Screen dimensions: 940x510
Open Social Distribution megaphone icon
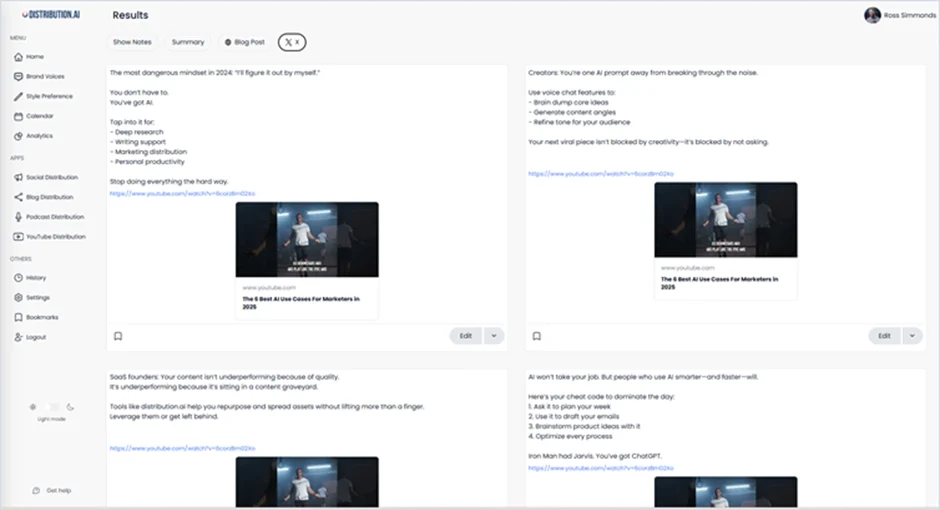[18, 177]
